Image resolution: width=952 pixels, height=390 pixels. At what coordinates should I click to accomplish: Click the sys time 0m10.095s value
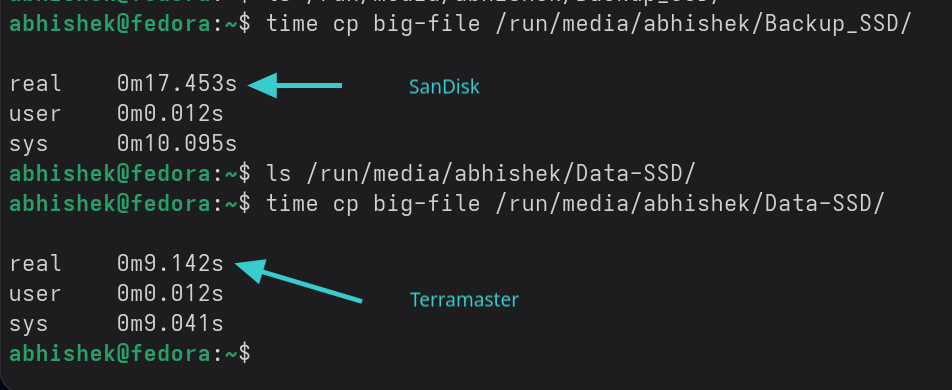coord(177,143)
